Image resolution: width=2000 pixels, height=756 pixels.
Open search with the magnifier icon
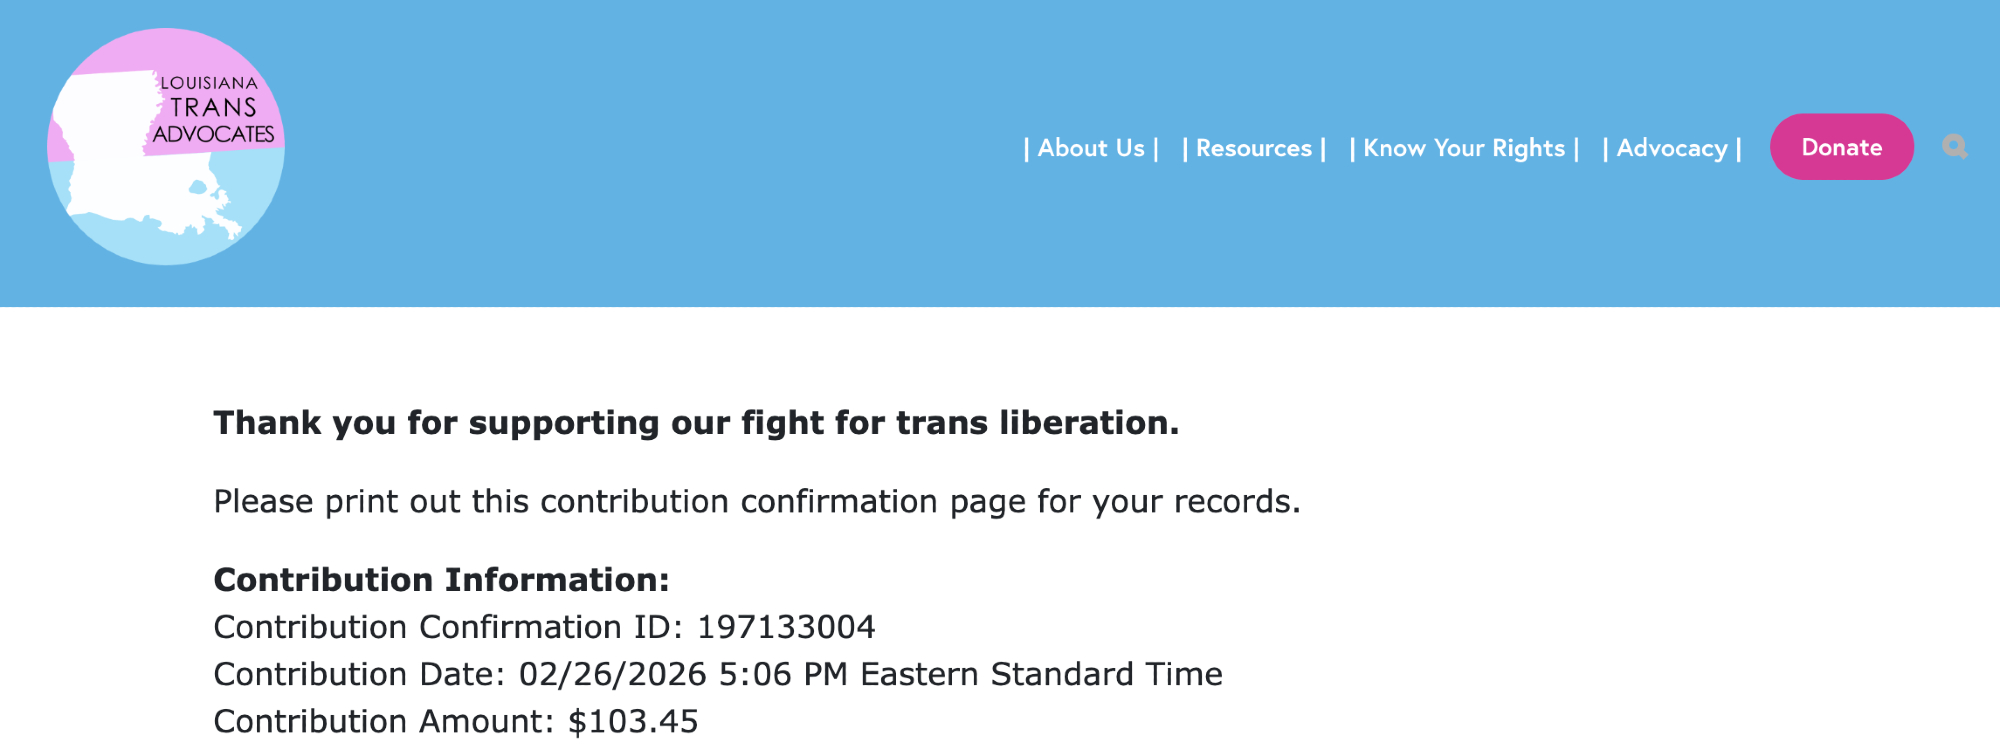click(x=1954, y=147)
